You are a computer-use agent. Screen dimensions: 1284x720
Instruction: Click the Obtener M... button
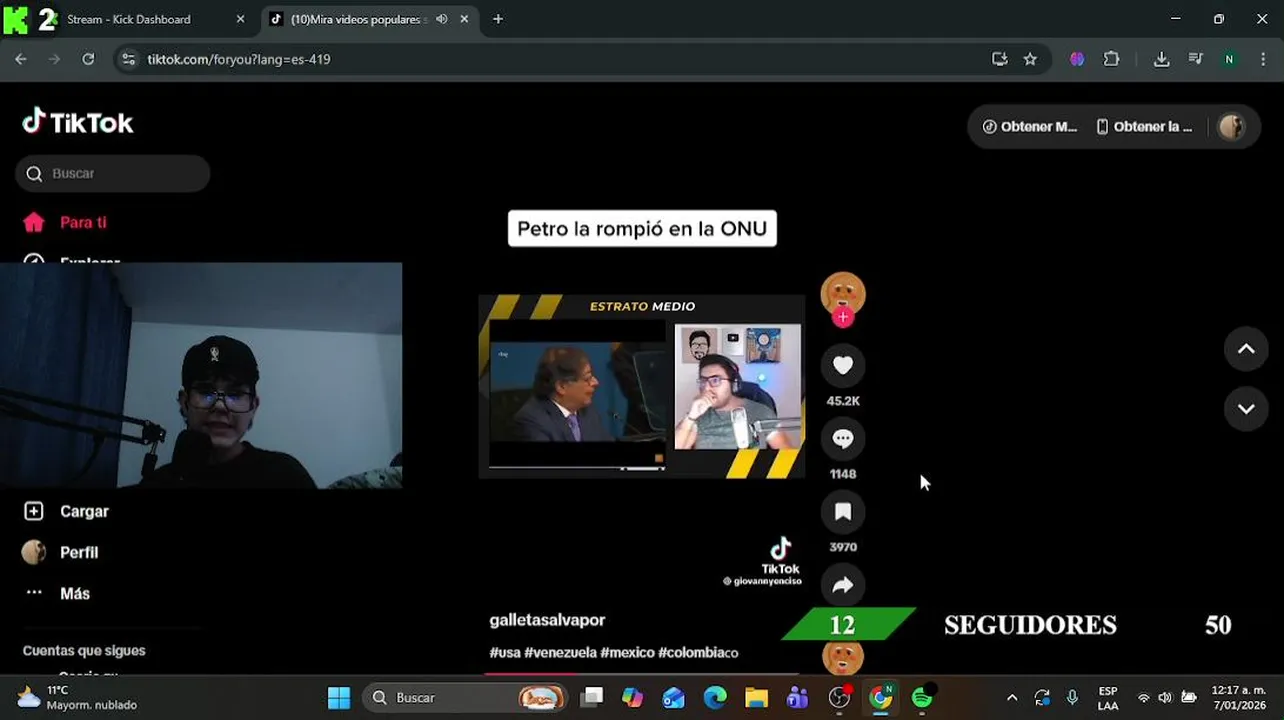pyautogui.click(x=1029, y=127)
